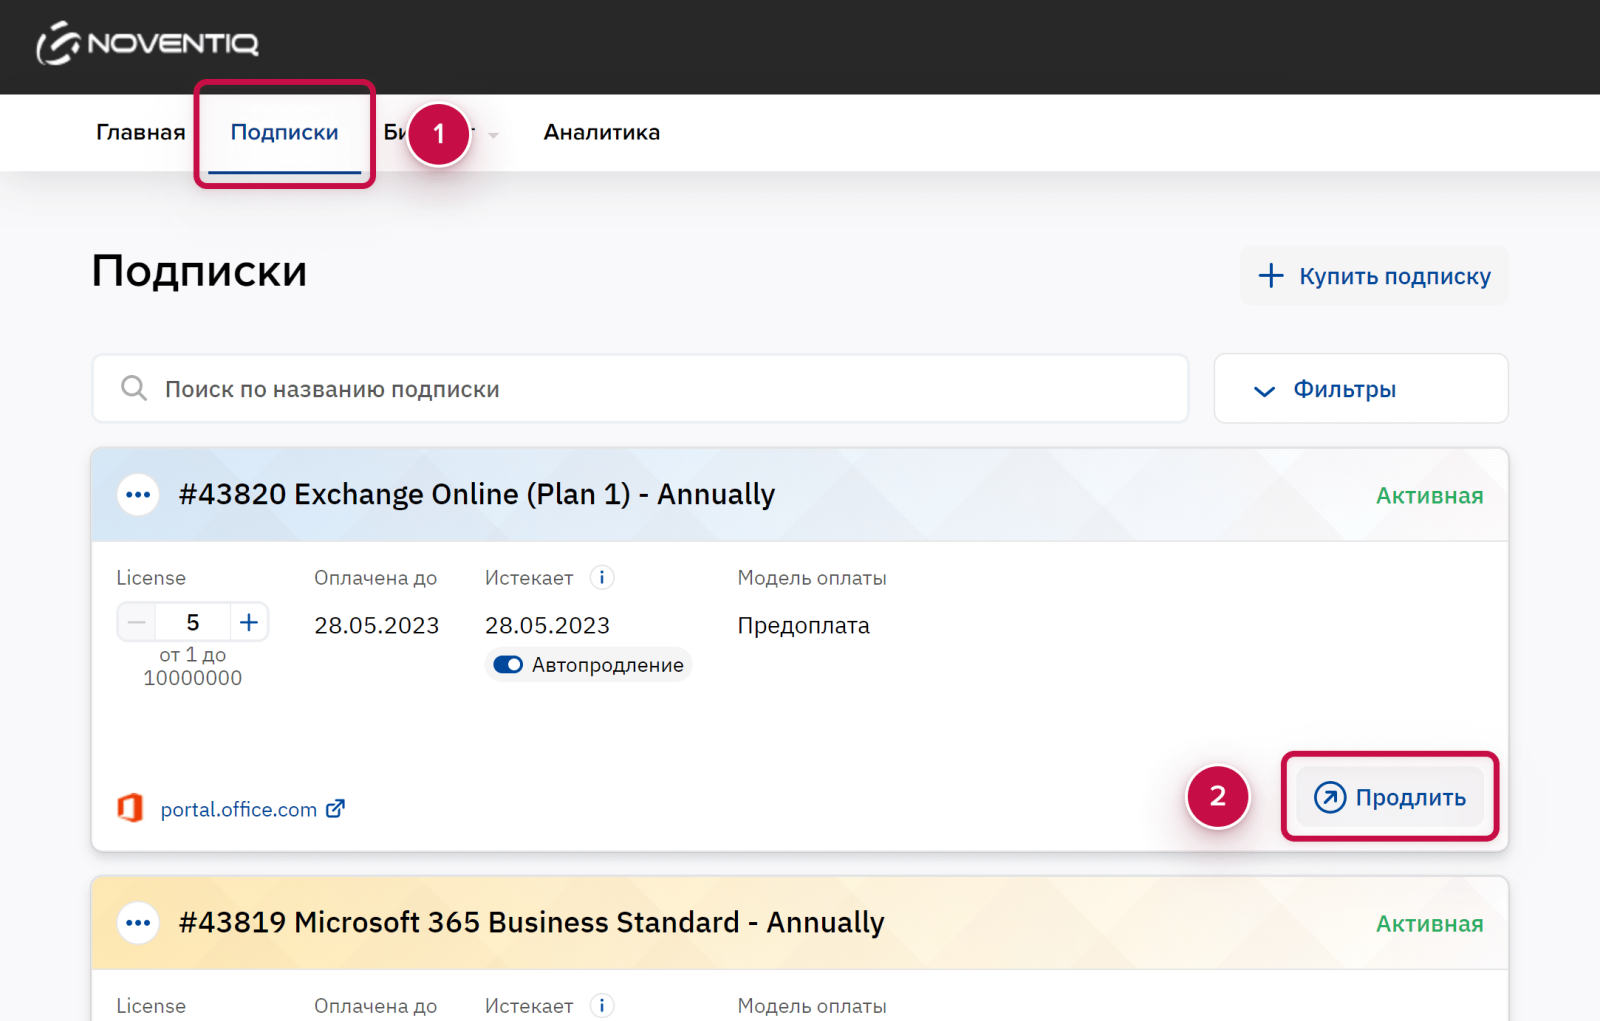Screen dimensions: 1600x1021
Task: Click the Предоплата payment model value
Action: (803, 625)
